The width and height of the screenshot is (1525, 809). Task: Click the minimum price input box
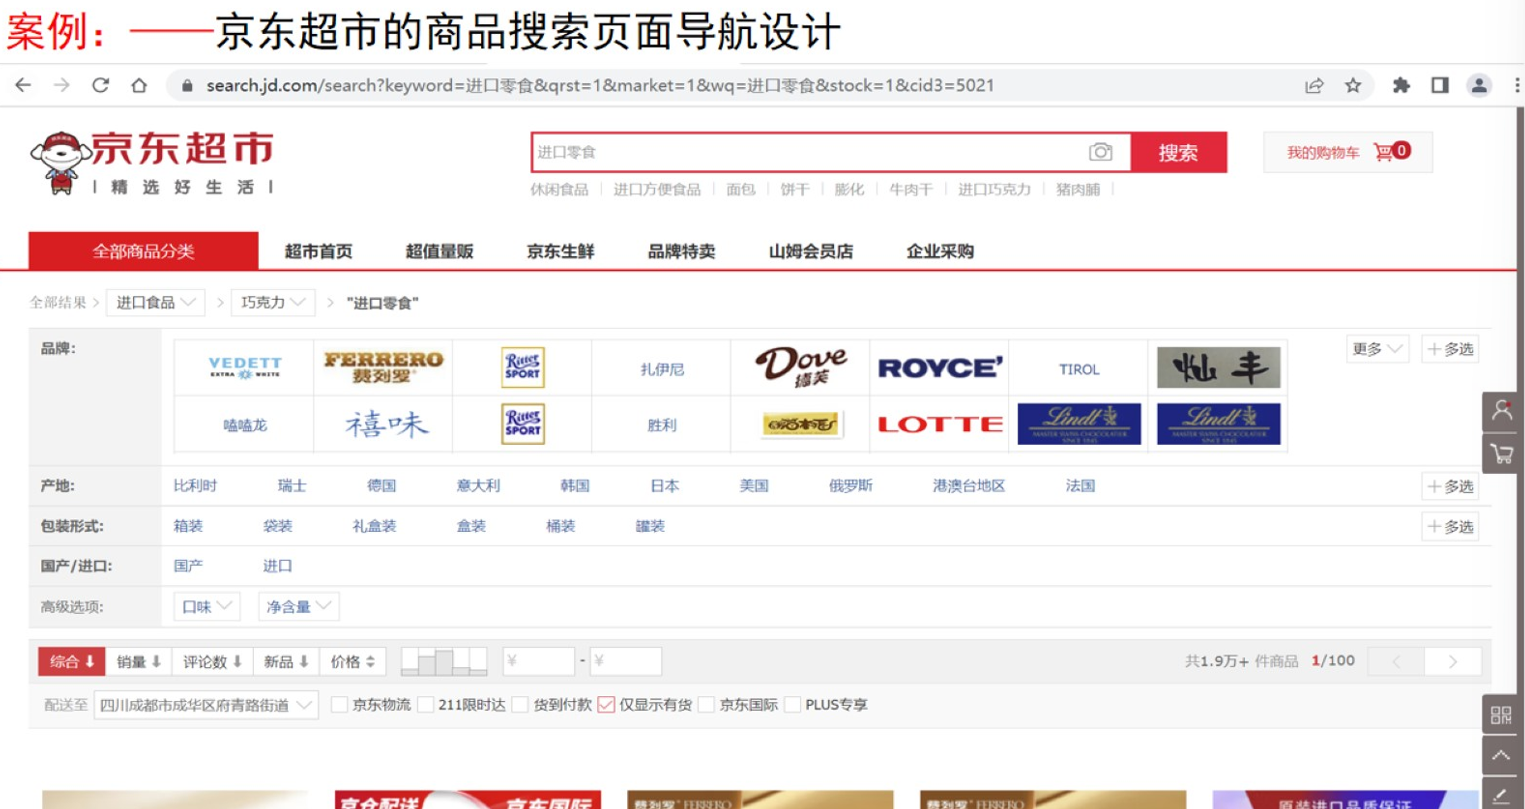(x=538, y=661)
